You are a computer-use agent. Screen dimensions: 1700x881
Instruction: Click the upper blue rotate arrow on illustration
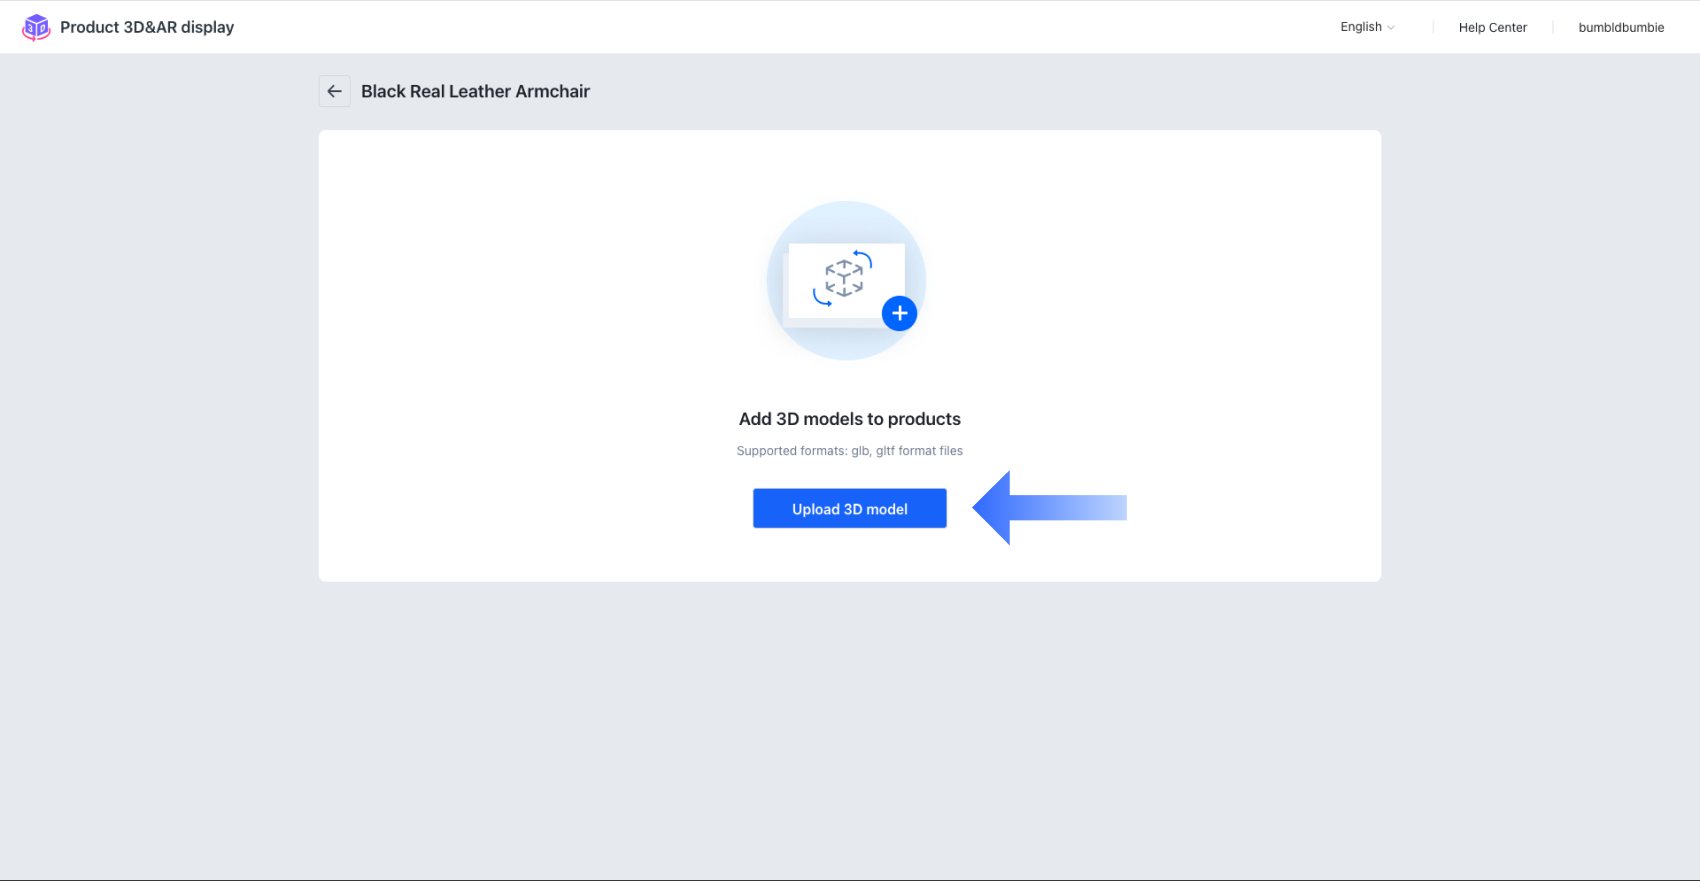(863, 259)
